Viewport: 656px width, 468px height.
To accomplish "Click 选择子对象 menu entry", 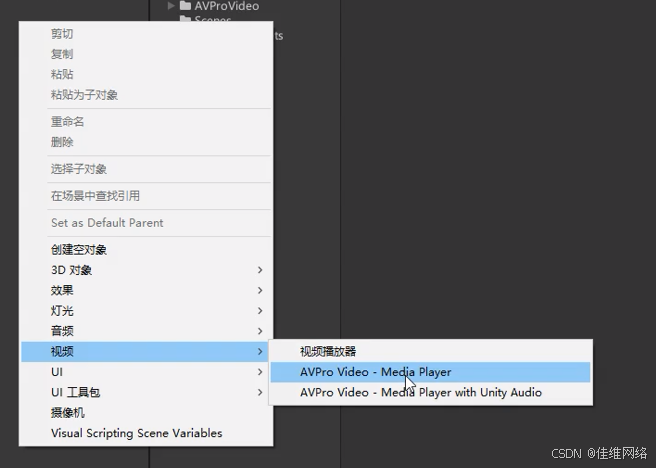I will [x=146, y=169].
